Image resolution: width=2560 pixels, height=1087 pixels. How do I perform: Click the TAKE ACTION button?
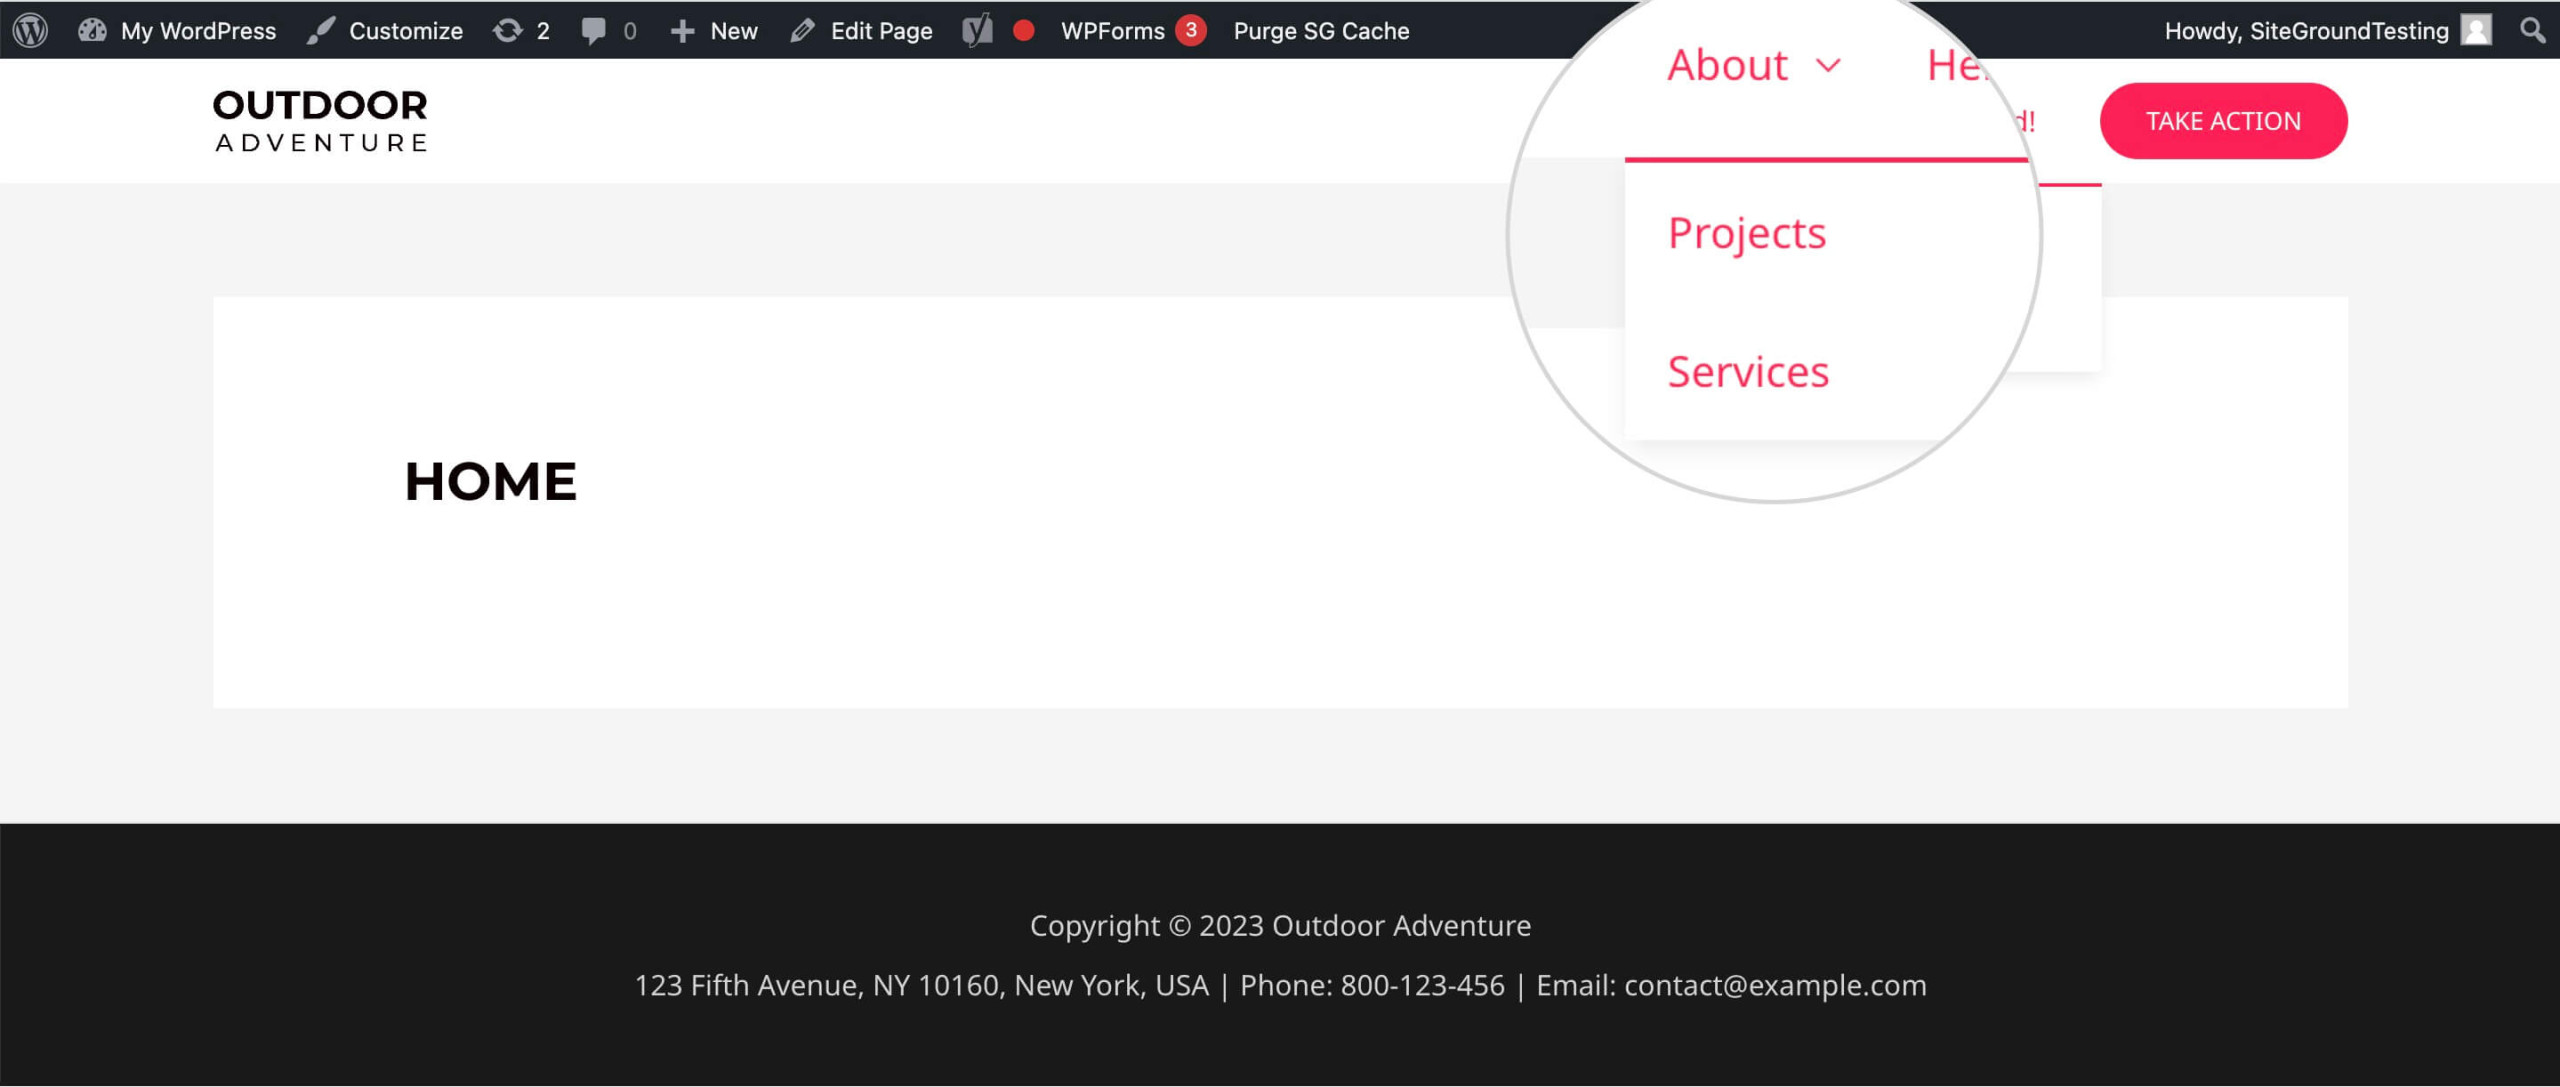pos(2224,119)
